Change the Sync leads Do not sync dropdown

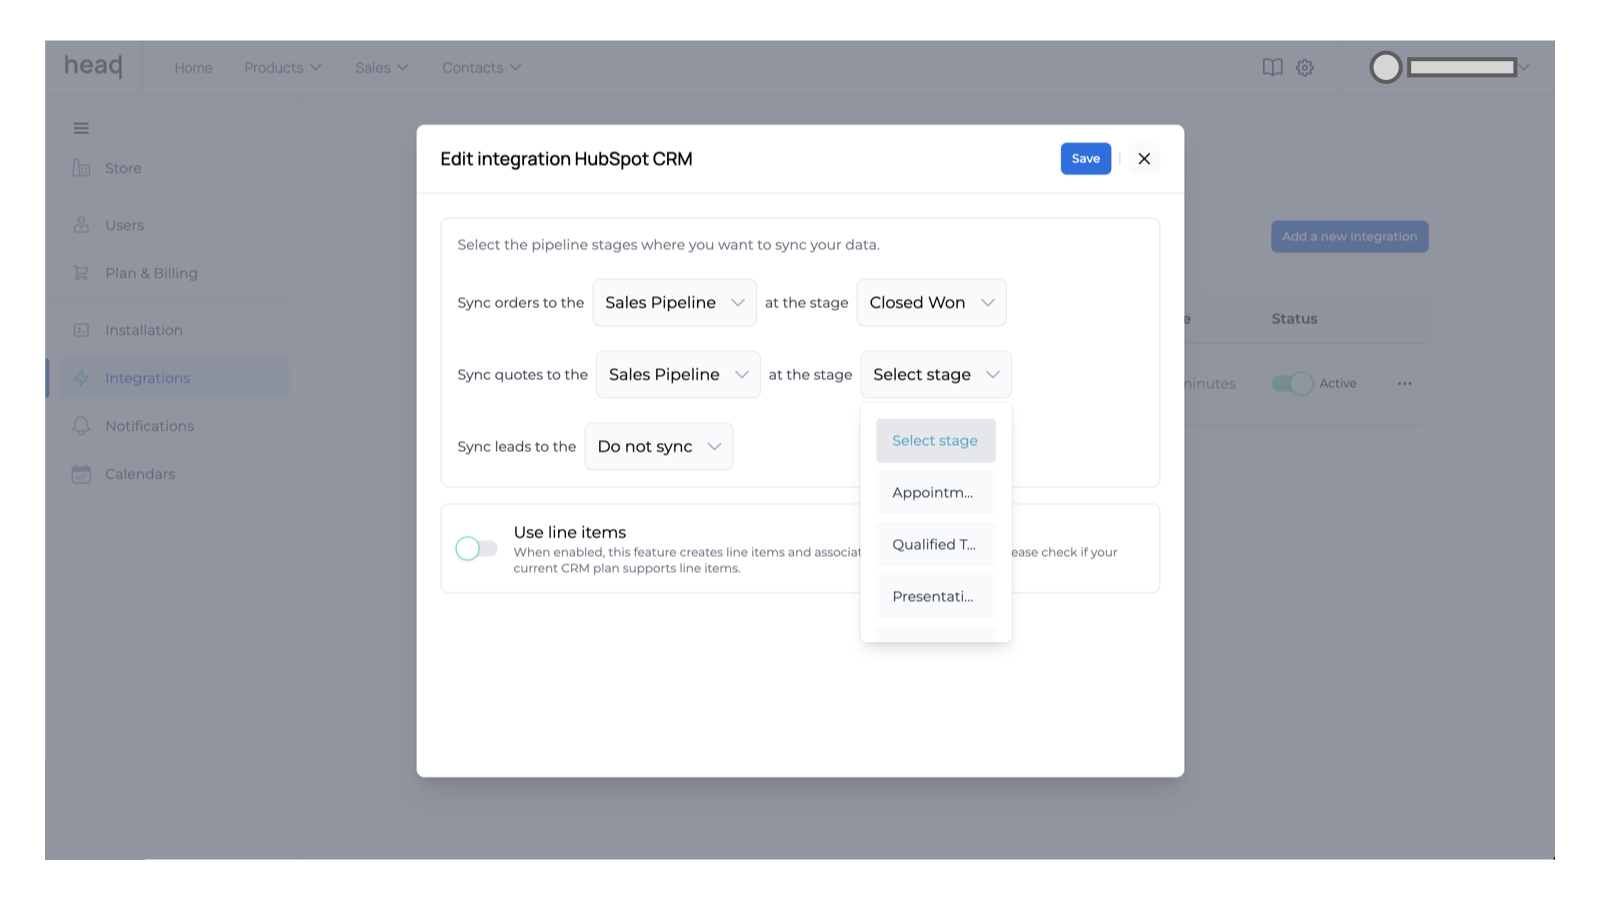tap(658, 446)
